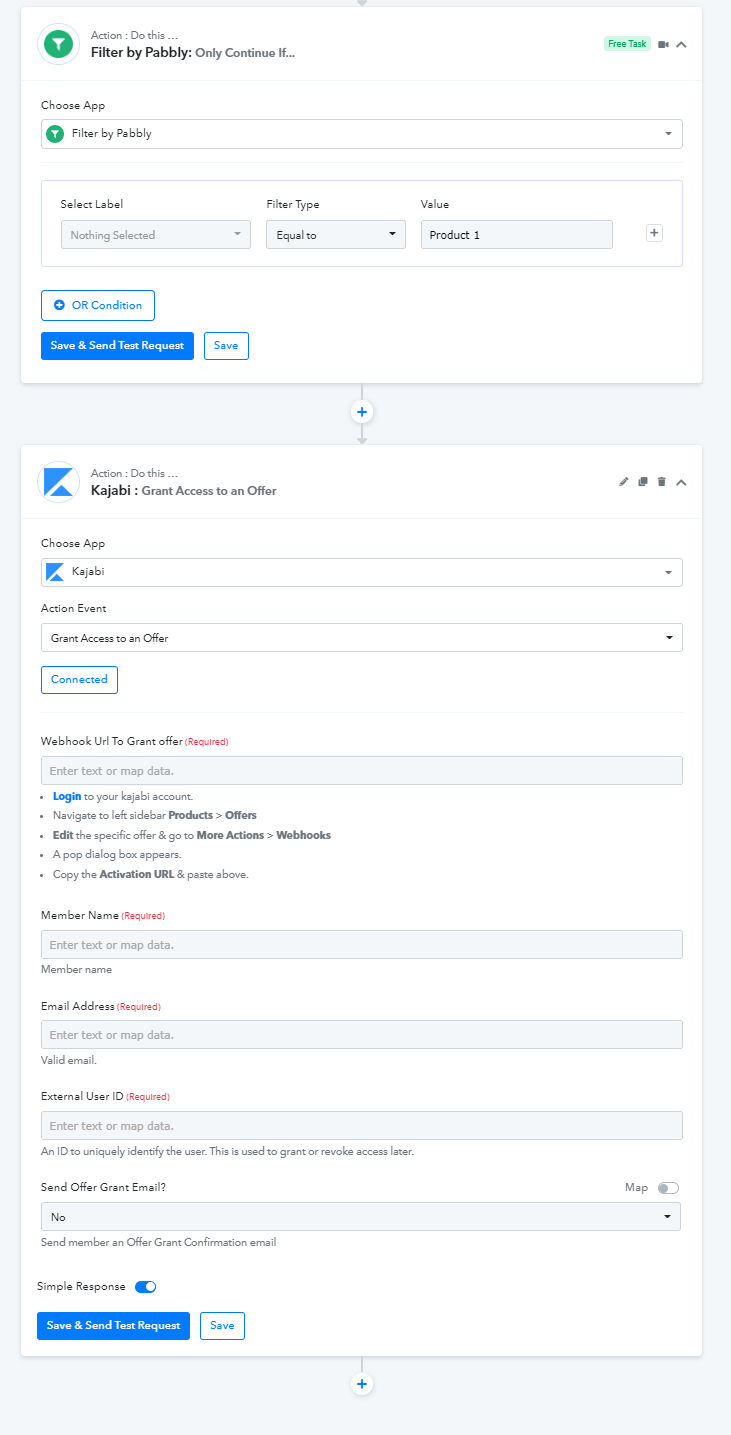Screen dimensions: 731x1435
Task: Duplicate the Kajabi step with copy icon
Action: pos(643,482)
